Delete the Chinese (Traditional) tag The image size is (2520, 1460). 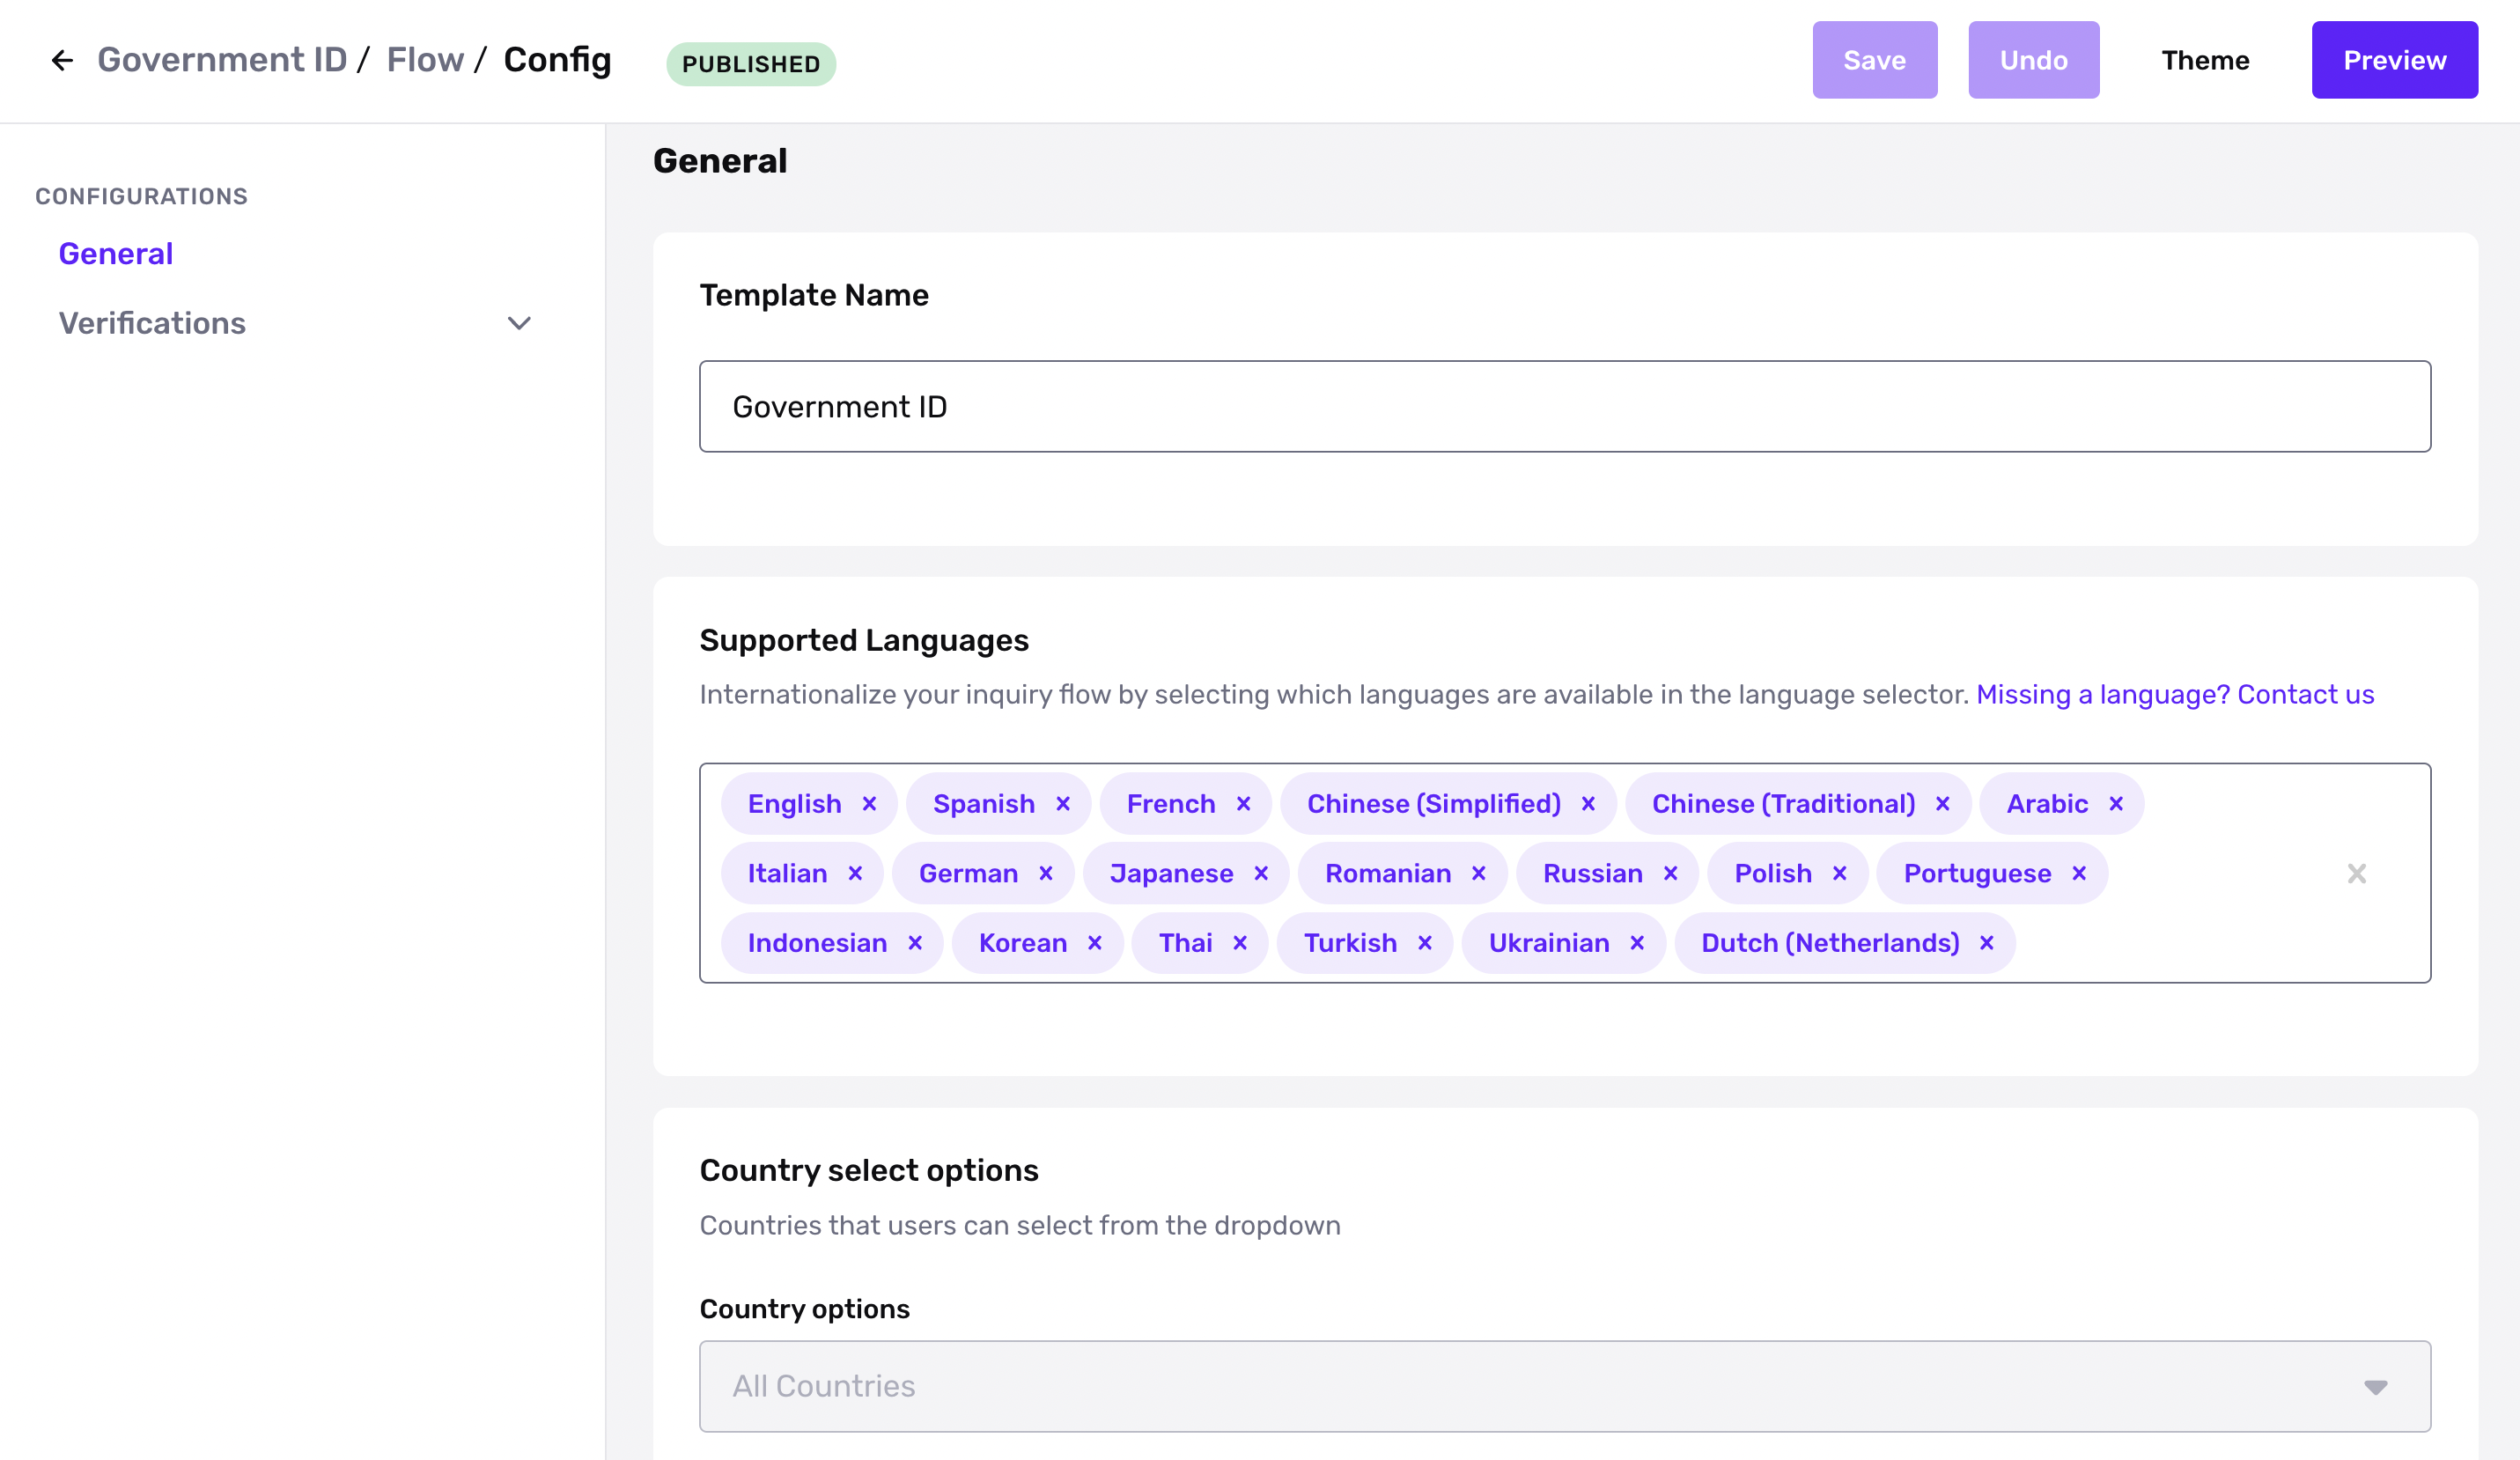1943,804
